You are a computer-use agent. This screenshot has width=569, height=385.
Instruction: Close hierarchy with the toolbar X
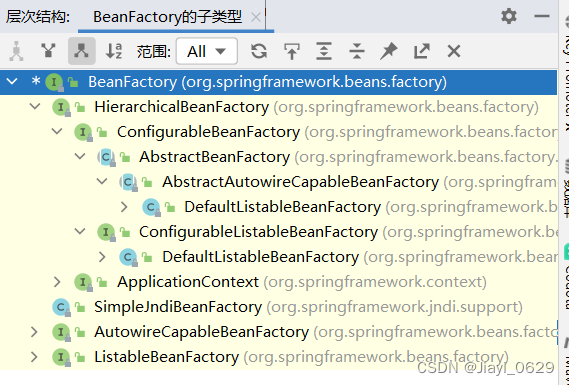coord(454,51)
